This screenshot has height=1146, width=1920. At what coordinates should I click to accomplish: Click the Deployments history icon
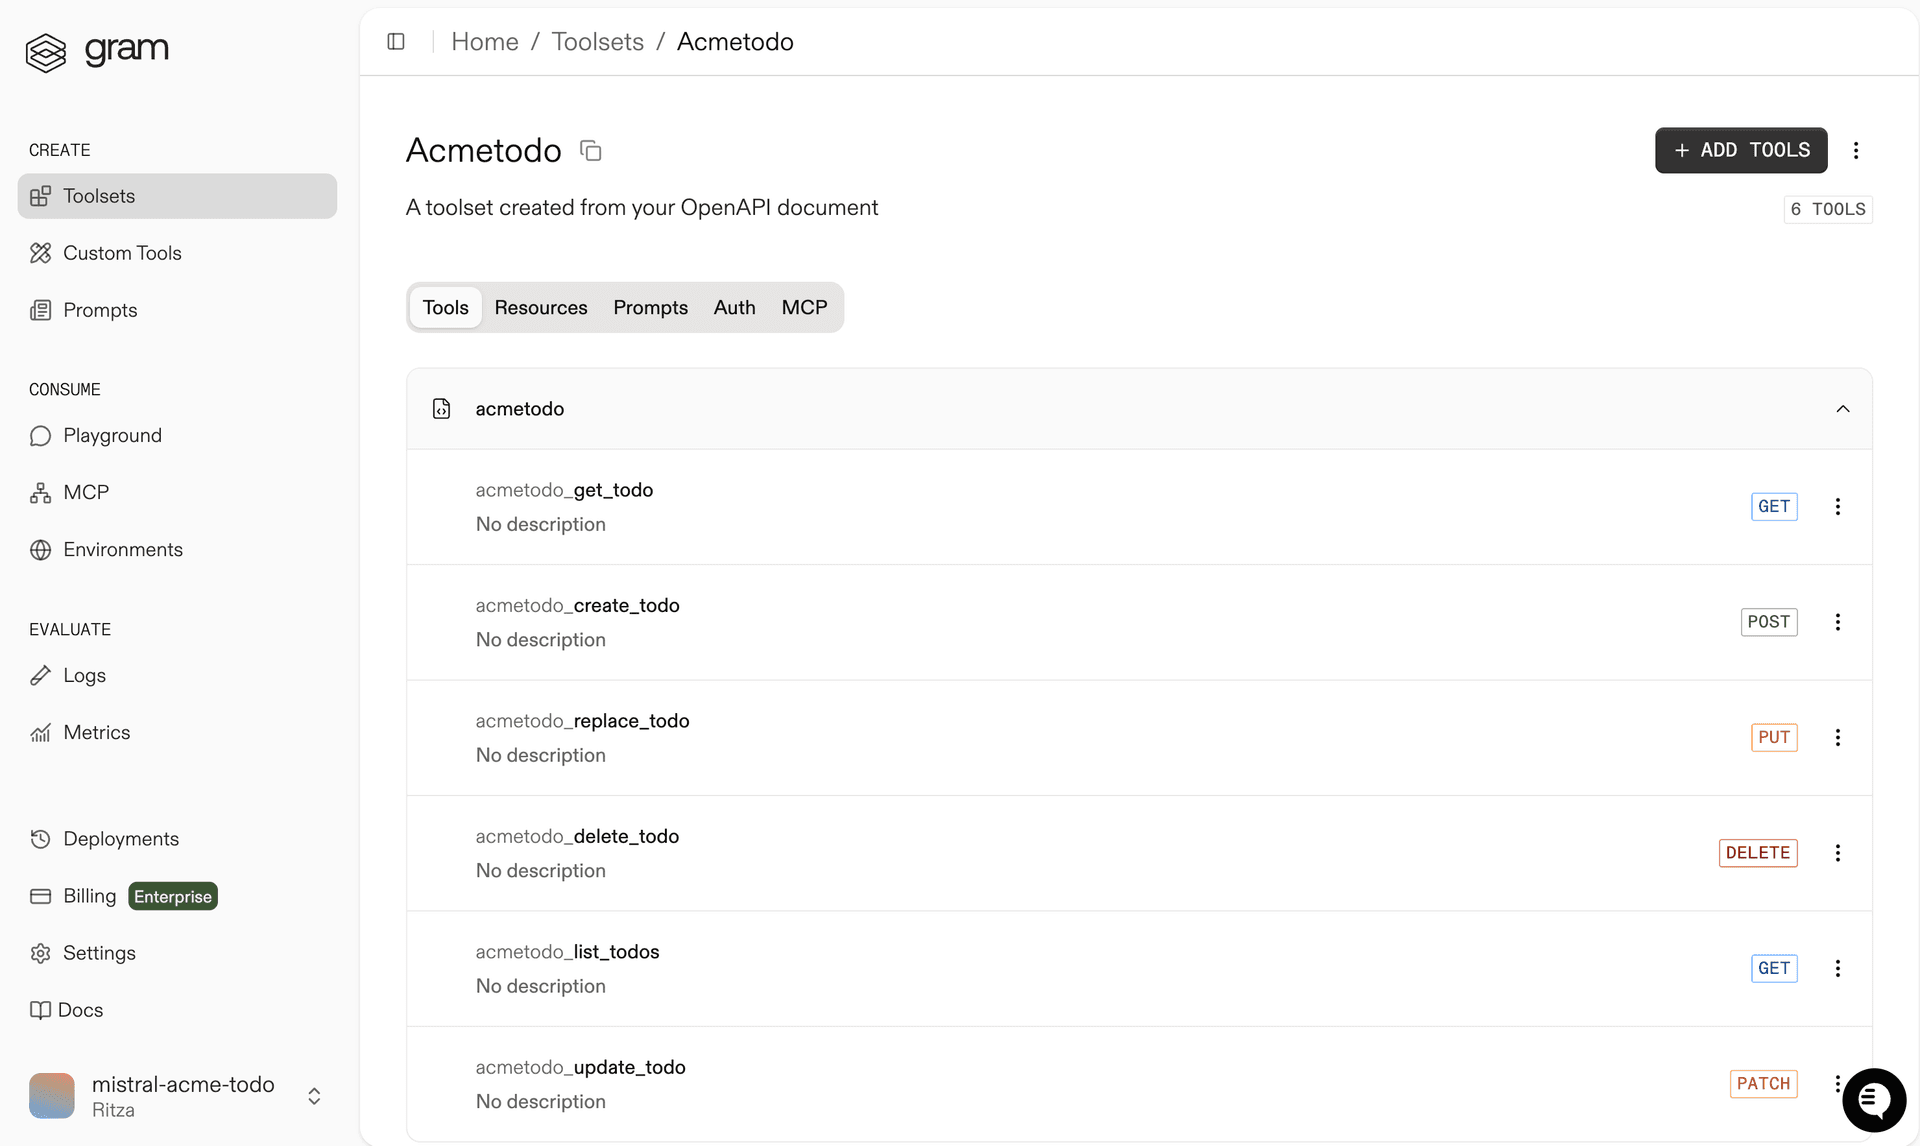(x=40, y=839)
